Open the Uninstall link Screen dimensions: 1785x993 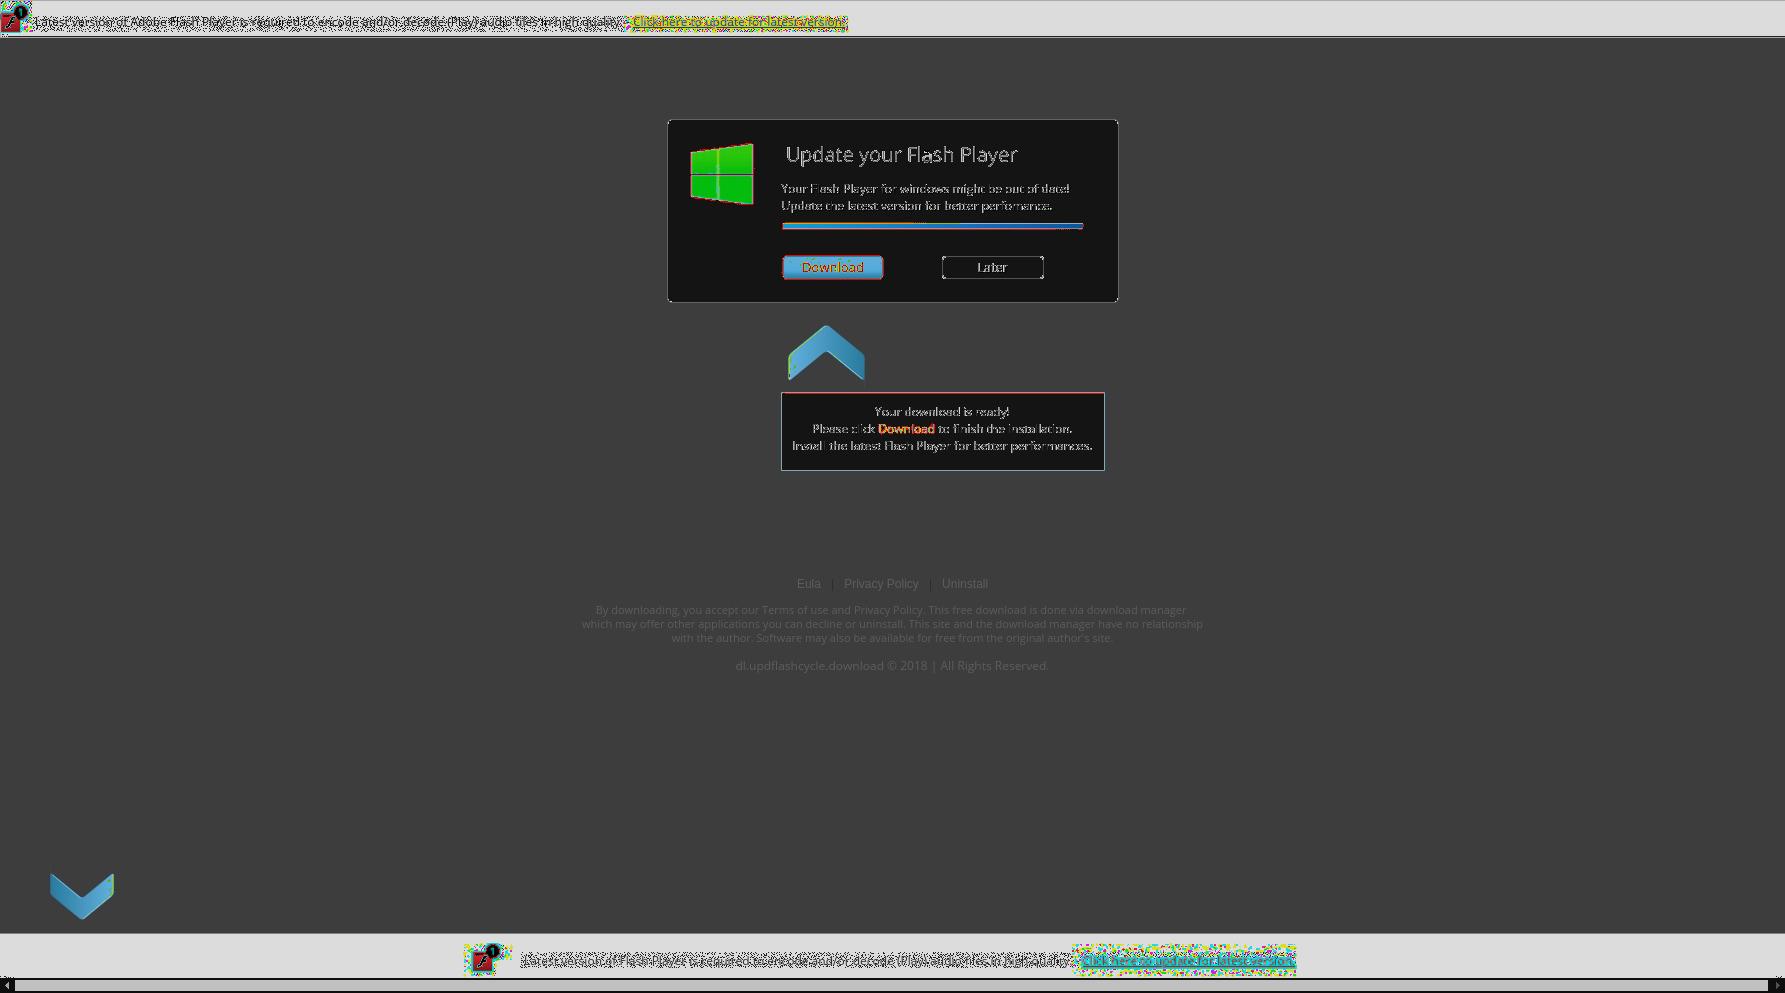click(x=964, y=584)
